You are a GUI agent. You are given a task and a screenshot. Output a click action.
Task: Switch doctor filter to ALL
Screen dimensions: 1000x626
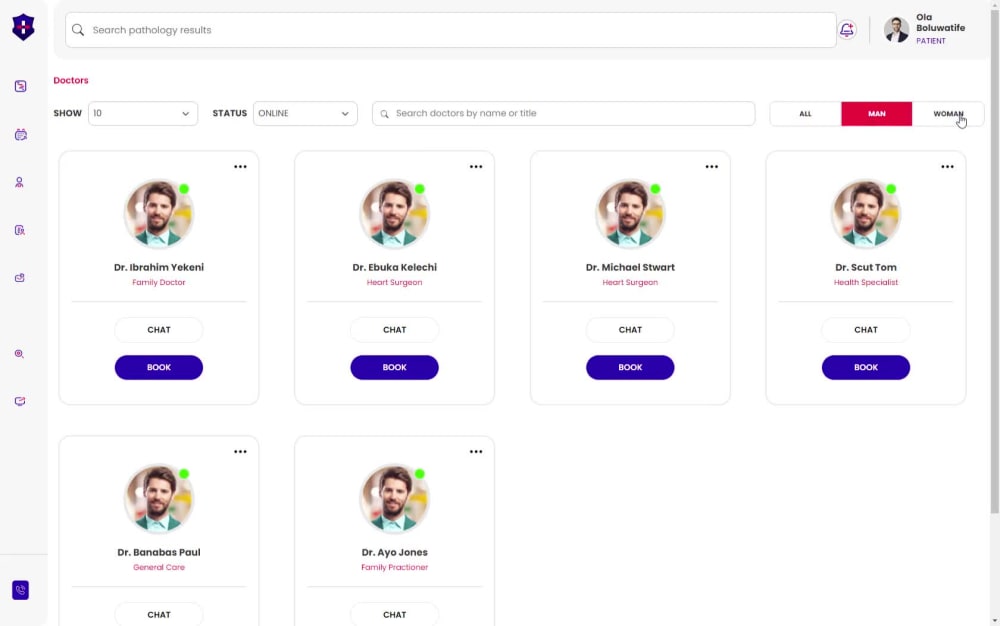(804, 113)
